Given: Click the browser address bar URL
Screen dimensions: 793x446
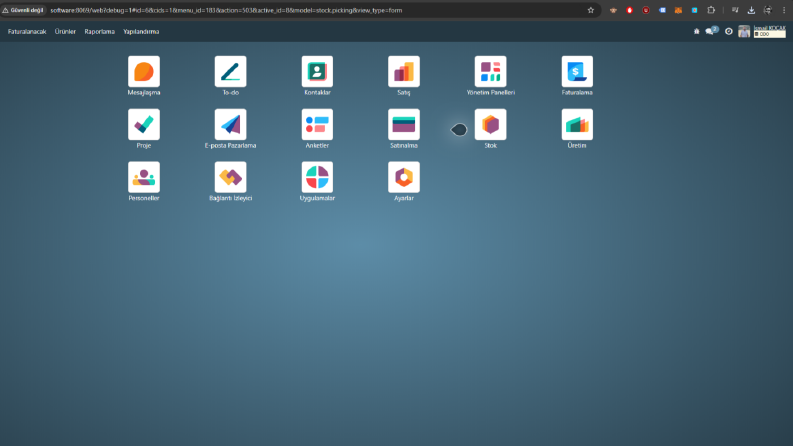Looking at the screenshot, I should [x=226, y=10].
